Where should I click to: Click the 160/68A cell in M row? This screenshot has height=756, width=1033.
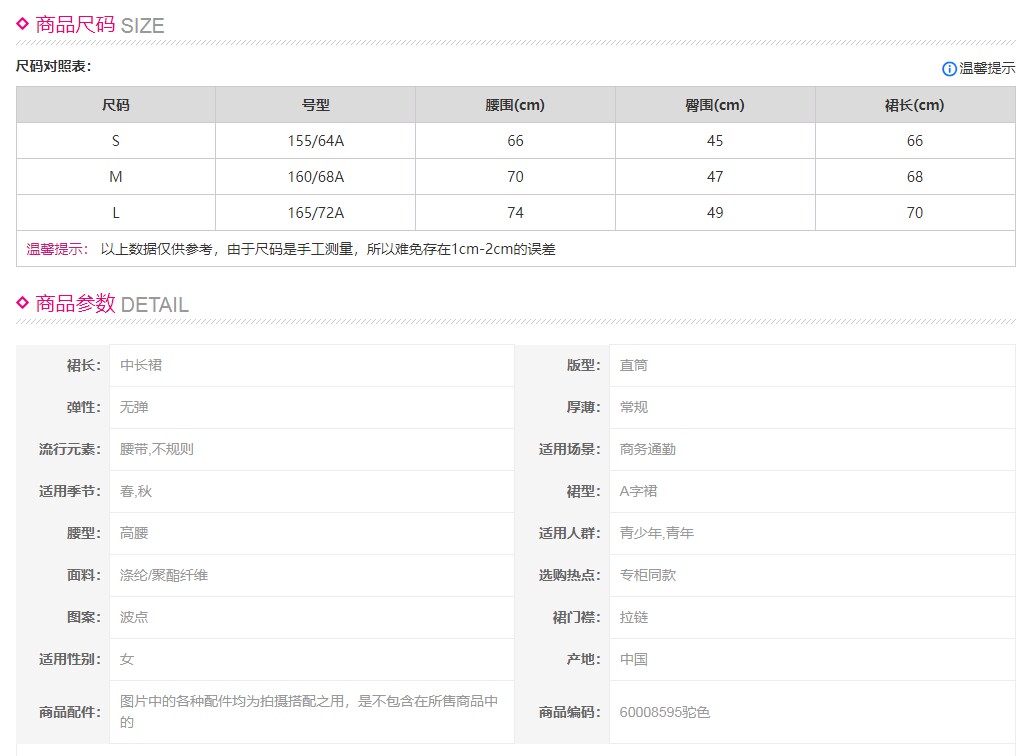click(x=315, y=177)
